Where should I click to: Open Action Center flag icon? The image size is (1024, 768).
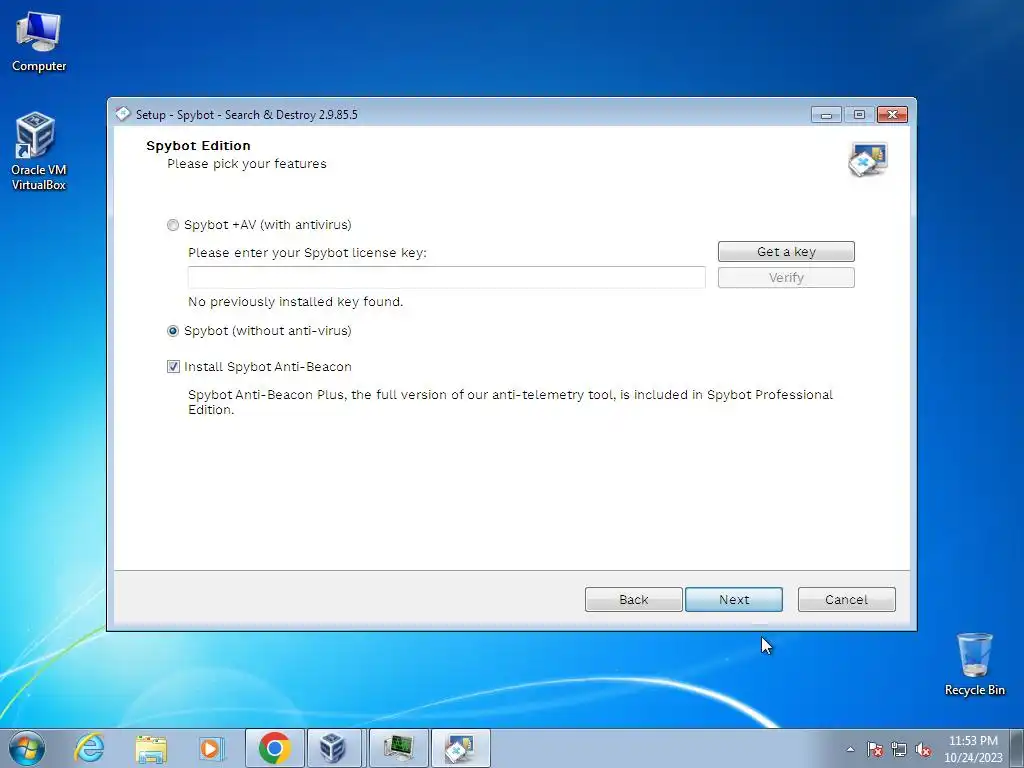[875, 749]
